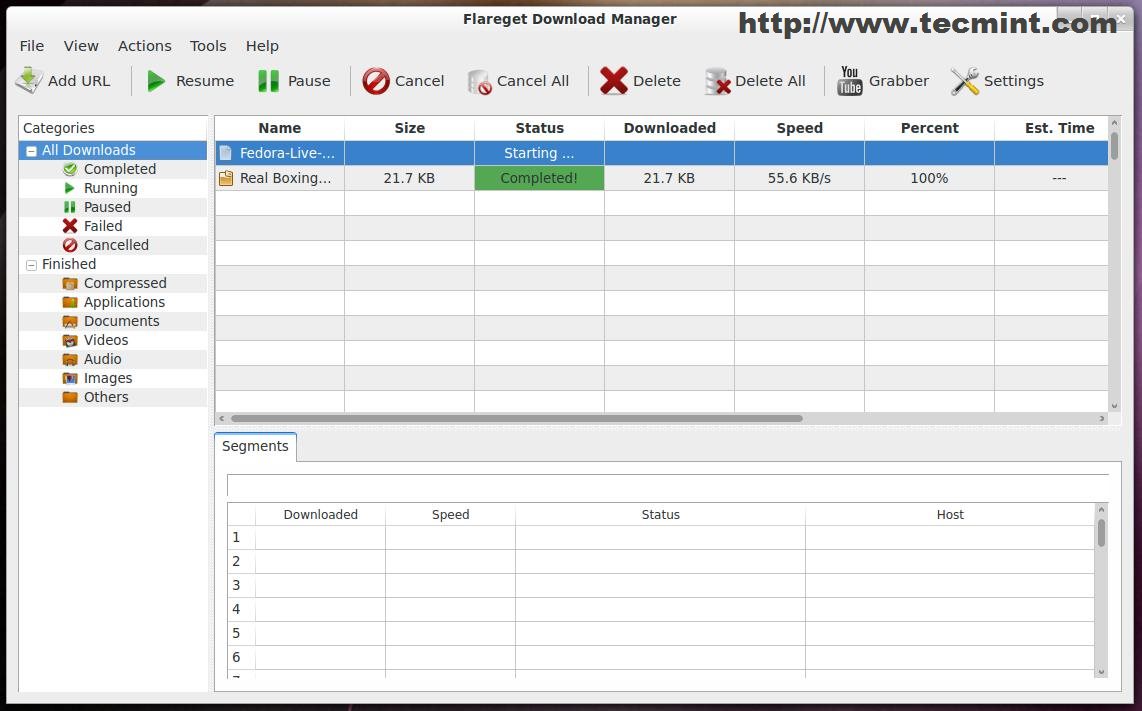Click the green Pause bars icon
The image size is (1142, 711).
pos(268,81)
